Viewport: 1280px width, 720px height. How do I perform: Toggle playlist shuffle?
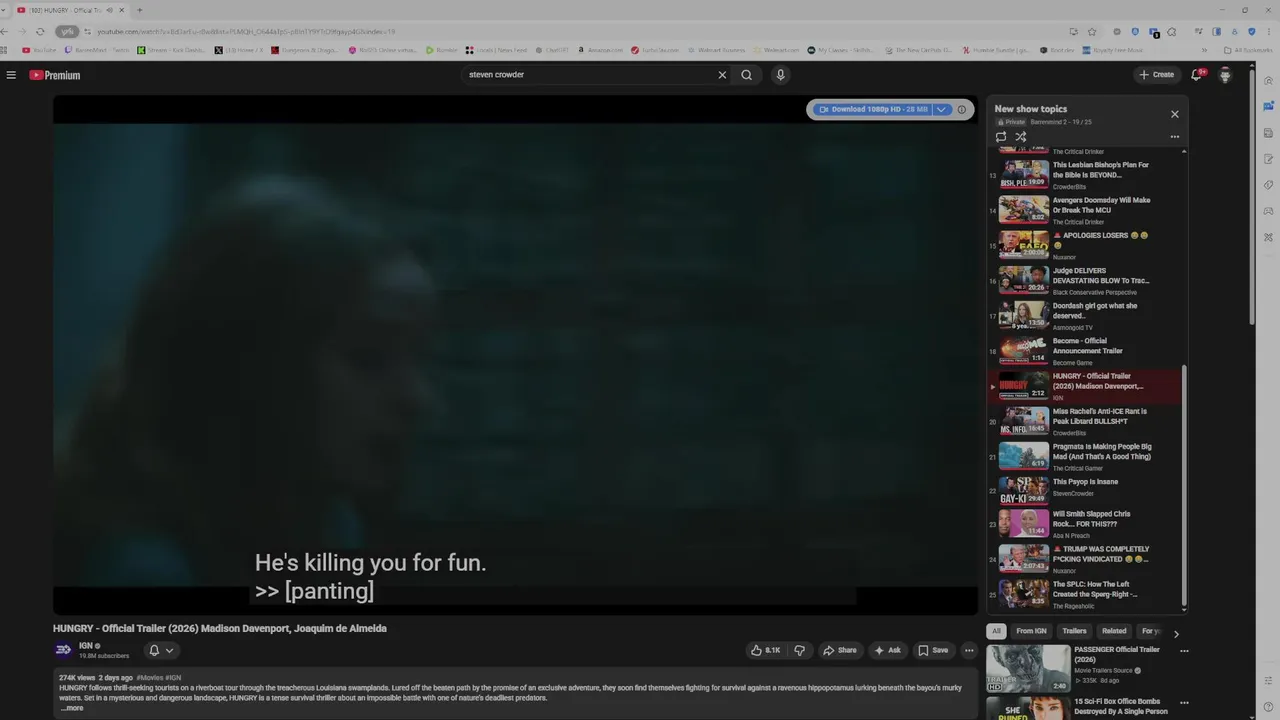tap(1021, 137)
